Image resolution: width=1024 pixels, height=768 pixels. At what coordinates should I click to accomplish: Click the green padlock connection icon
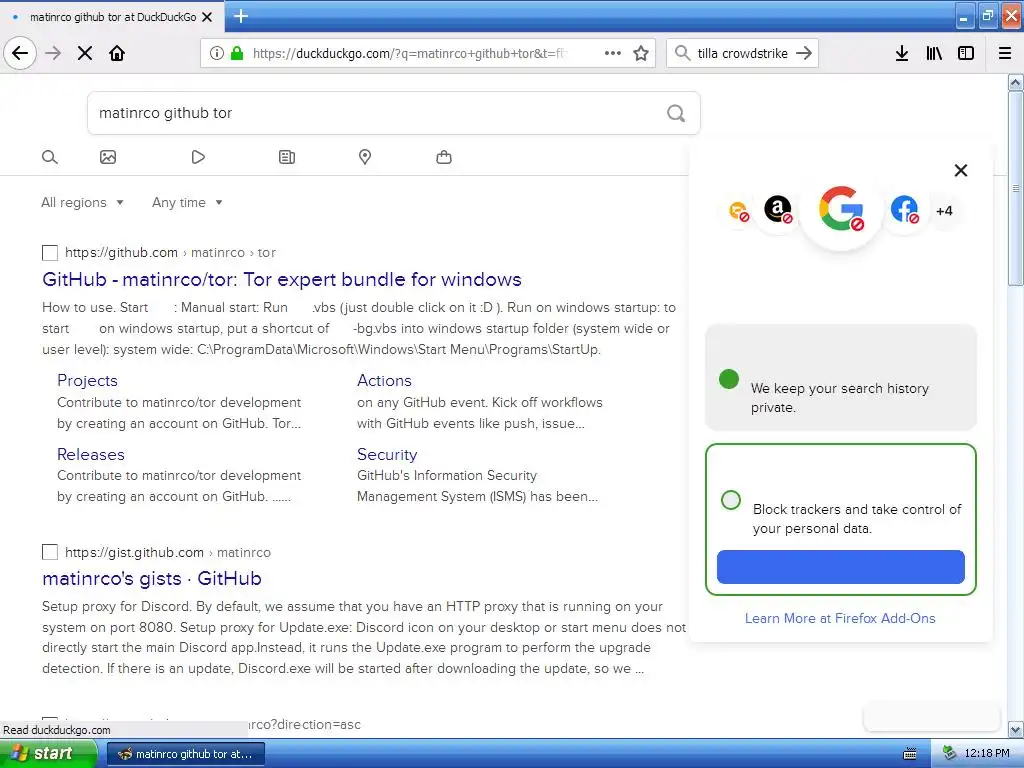coord(237,53)
